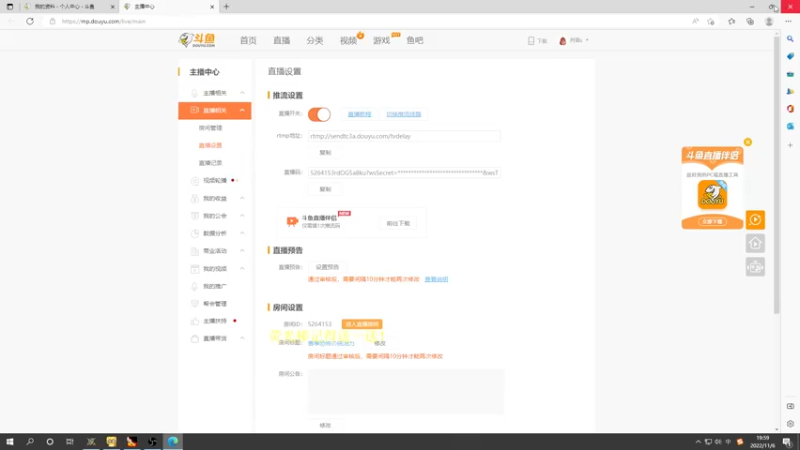This screenshot has height=450, width=800.
Task: Open 主播扶持 in the sidebar
Action: 215,321
